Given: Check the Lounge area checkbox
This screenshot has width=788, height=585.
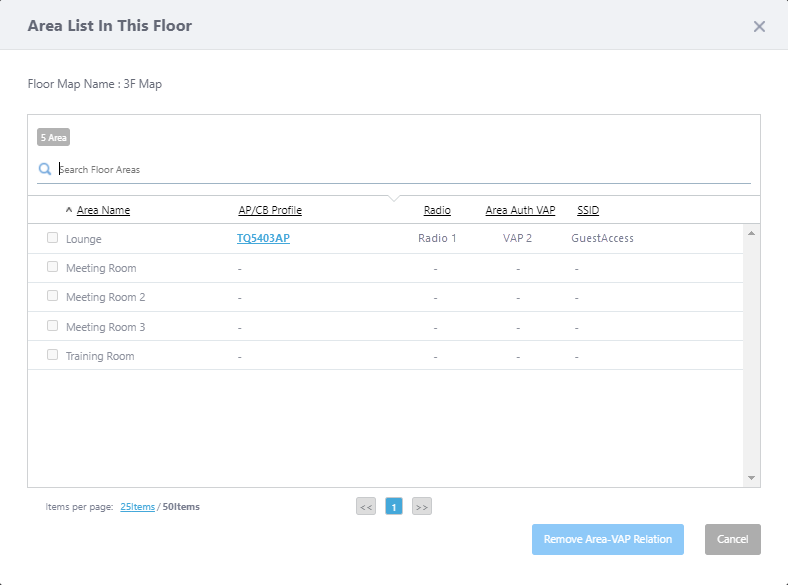Looking at the screenshot, I should [x=53, y=238].
